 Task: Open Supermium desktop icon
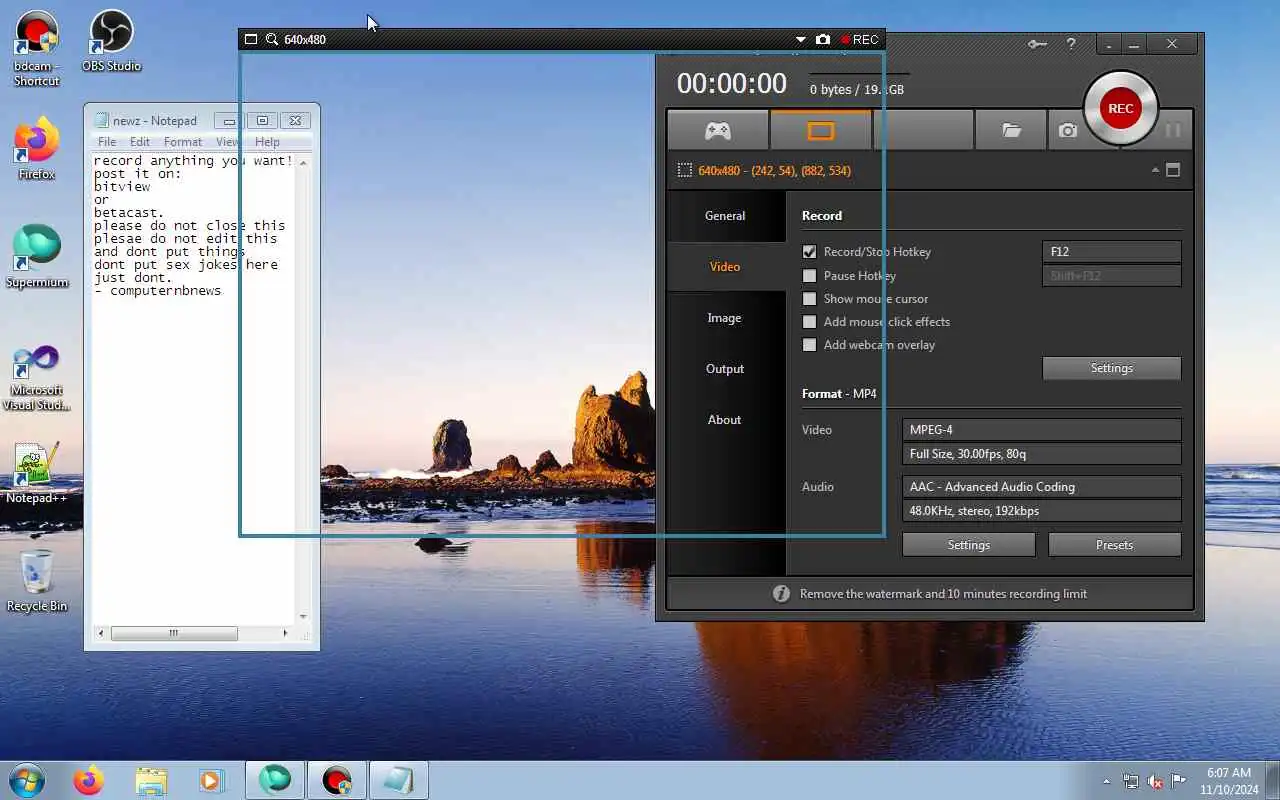[x=37, y=257]
